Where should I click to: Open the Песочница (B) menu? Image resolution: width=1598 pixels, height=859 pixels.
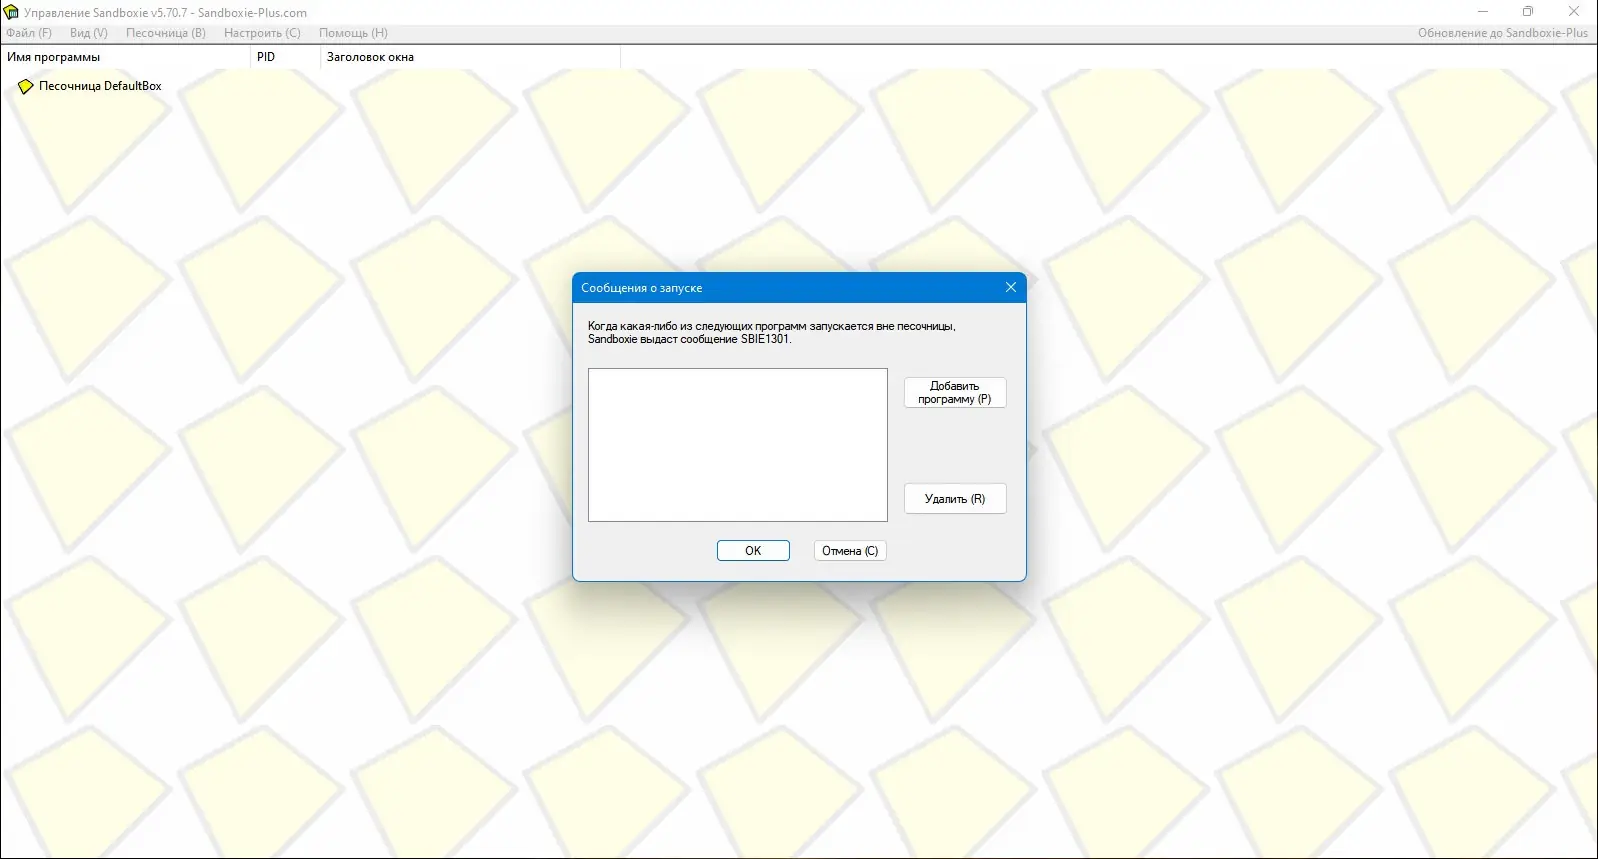click(x=166, y=33)
